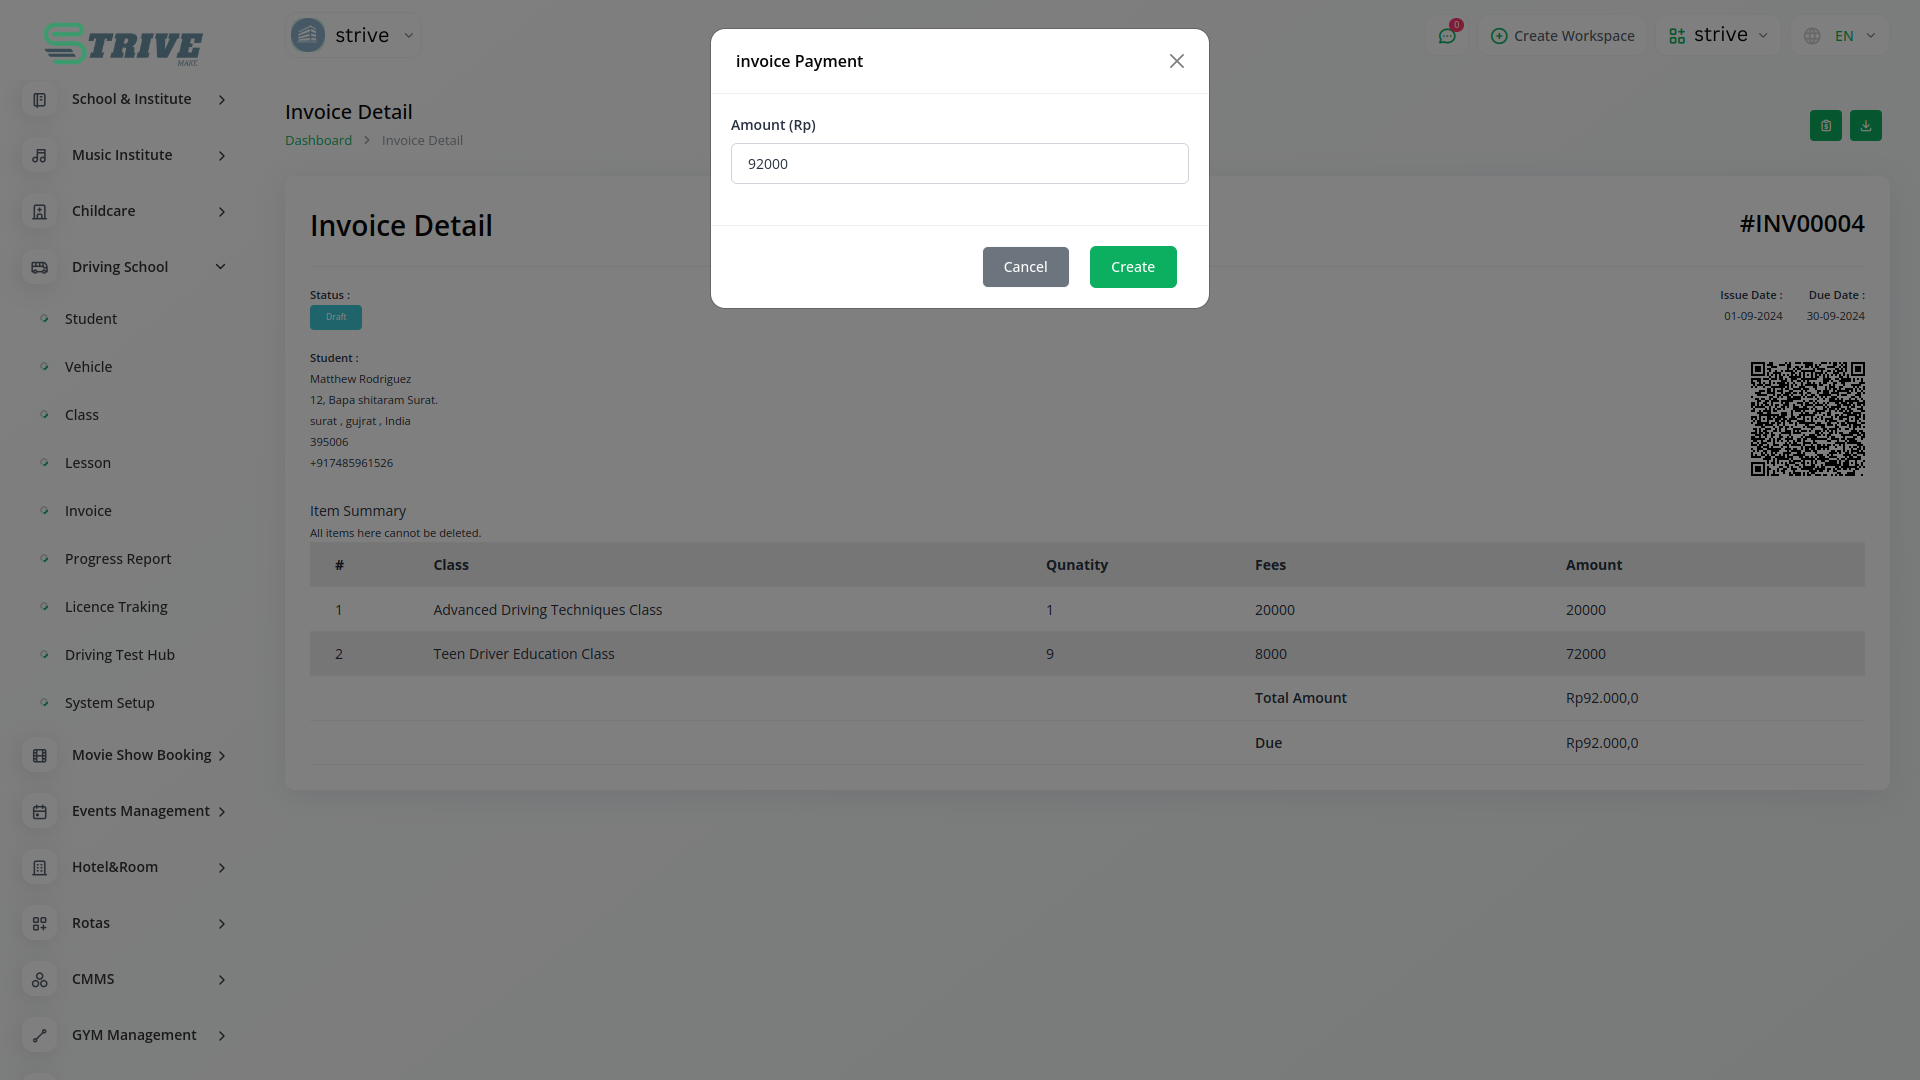Select Progress Report in sidebar

(118, 559)
